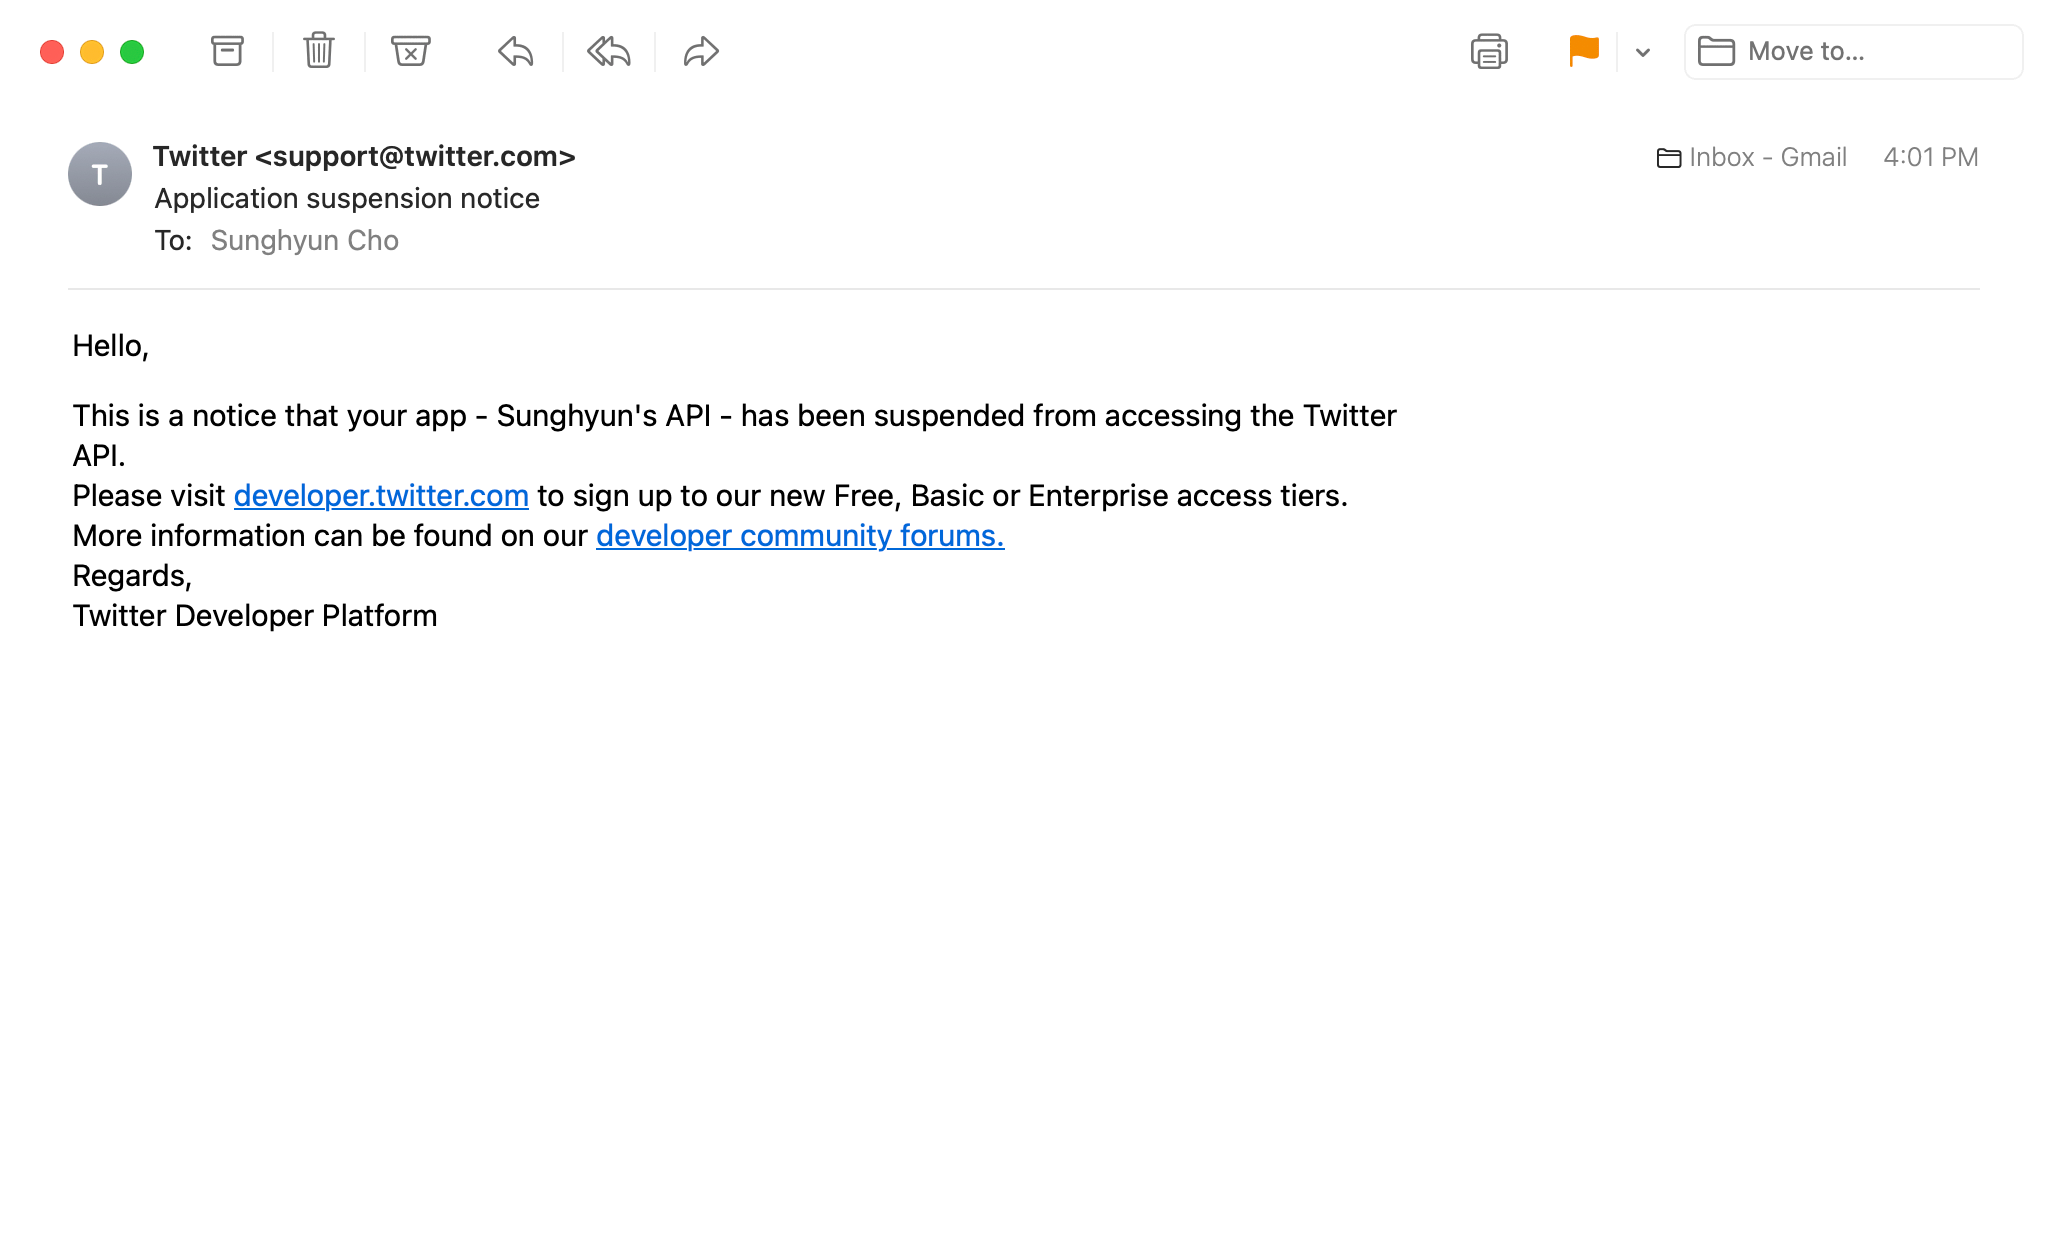Viewport: 2048px width, 1254px height.
Task: Open the developer.twitter.com link
Action: tap(381, 496)
